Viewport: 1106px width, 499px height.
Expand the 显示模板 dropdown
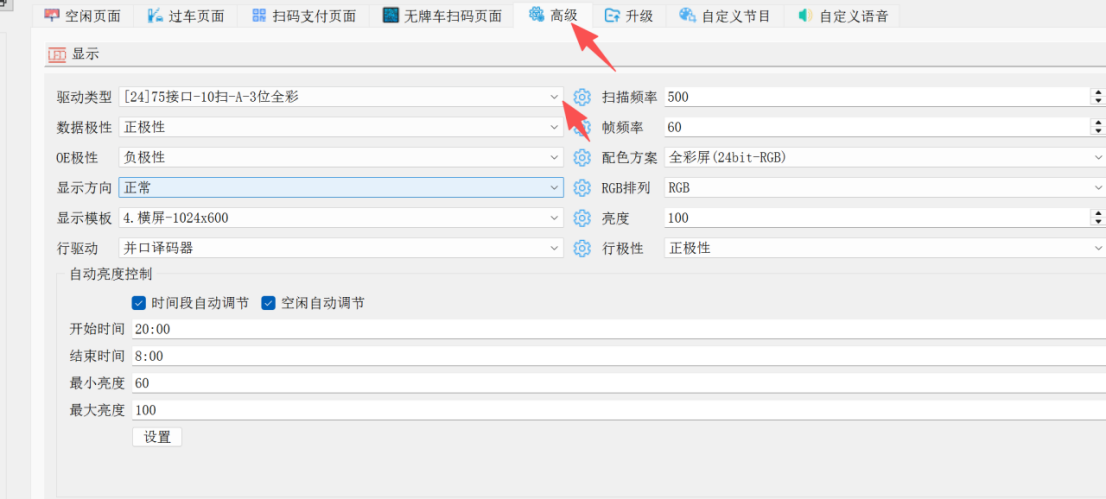554,218
